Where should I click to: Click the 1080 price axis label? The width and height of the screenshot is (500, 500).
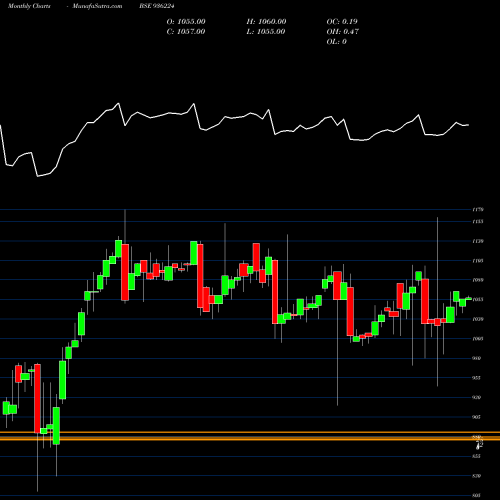pos(478,280)
